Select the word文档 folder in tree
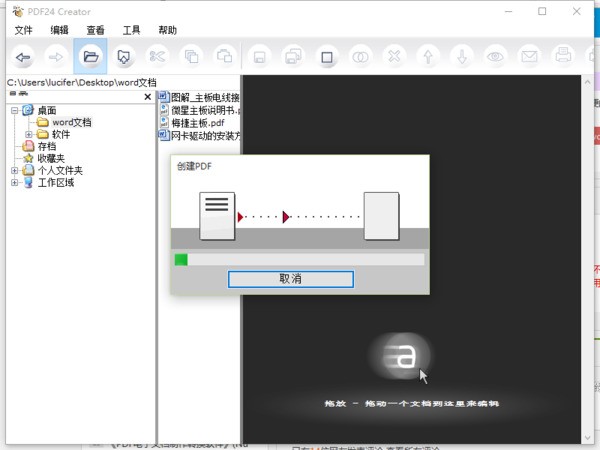Image resolution: width=600 pixels, height=450 pixels. pyautogui.click(x=70, y=122)
